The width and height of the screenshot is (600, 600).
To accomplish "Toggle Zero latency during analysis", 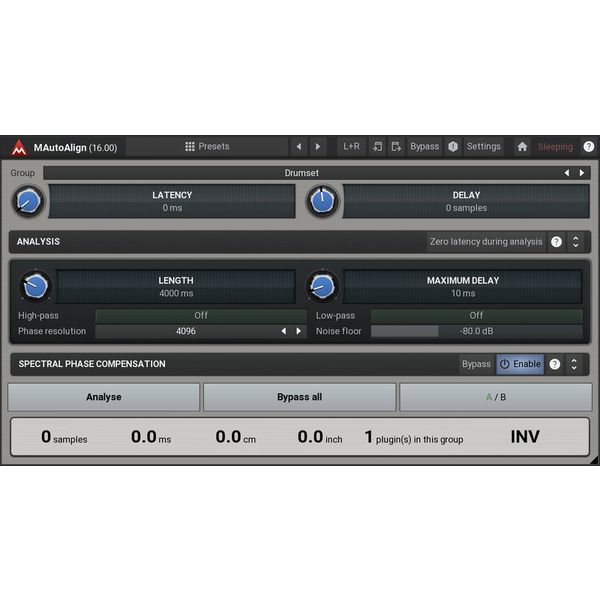I will click(486, 241).
